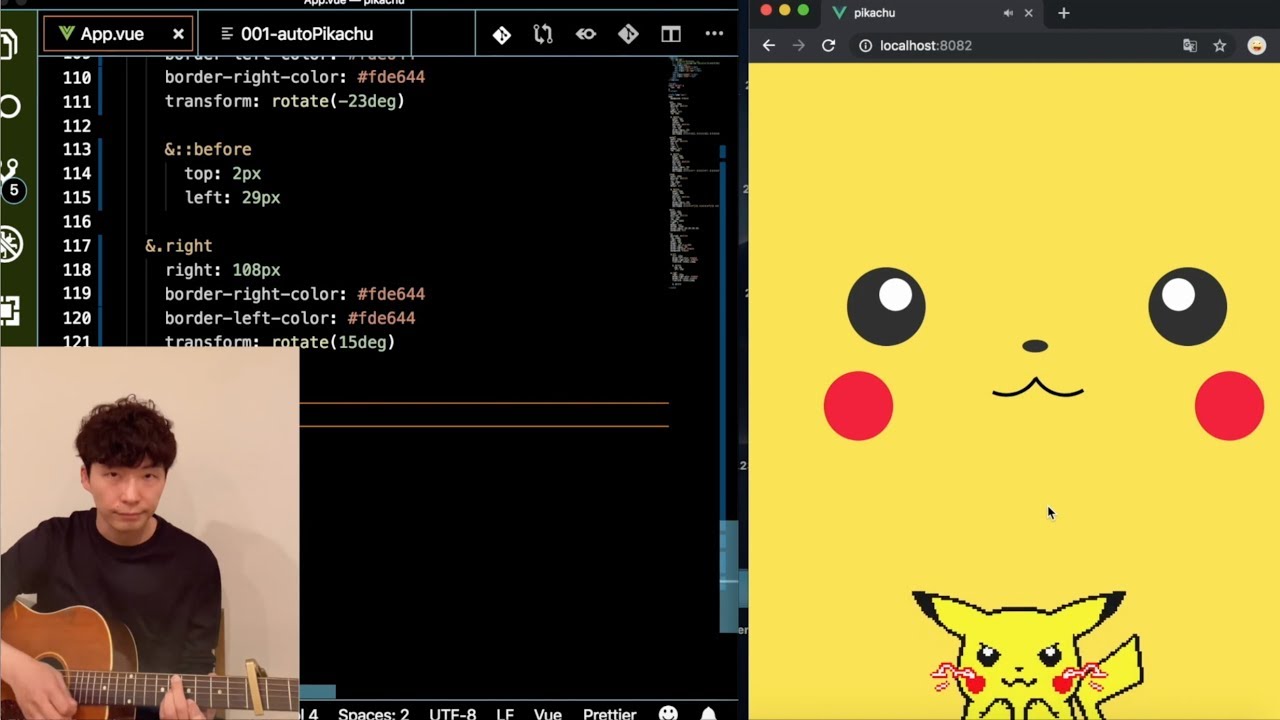Click Pikachu's right red cheek
This screenshot has height=720, width=1280.
1229,405
